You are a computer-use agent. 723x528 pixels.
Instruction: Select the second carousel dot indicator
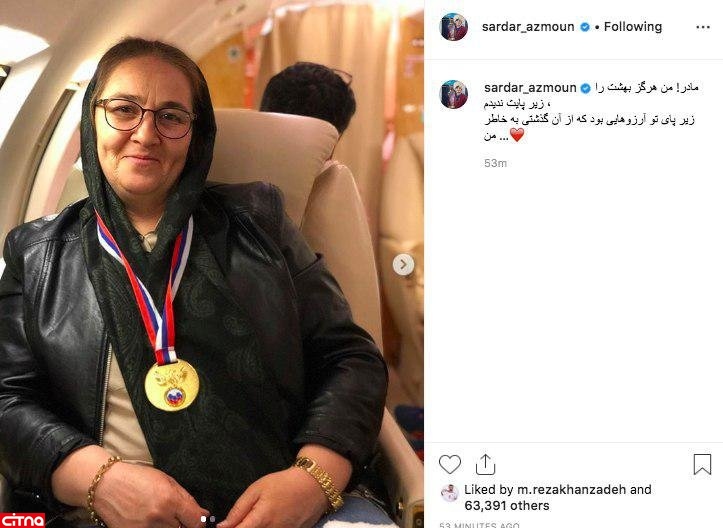(212, 519)
